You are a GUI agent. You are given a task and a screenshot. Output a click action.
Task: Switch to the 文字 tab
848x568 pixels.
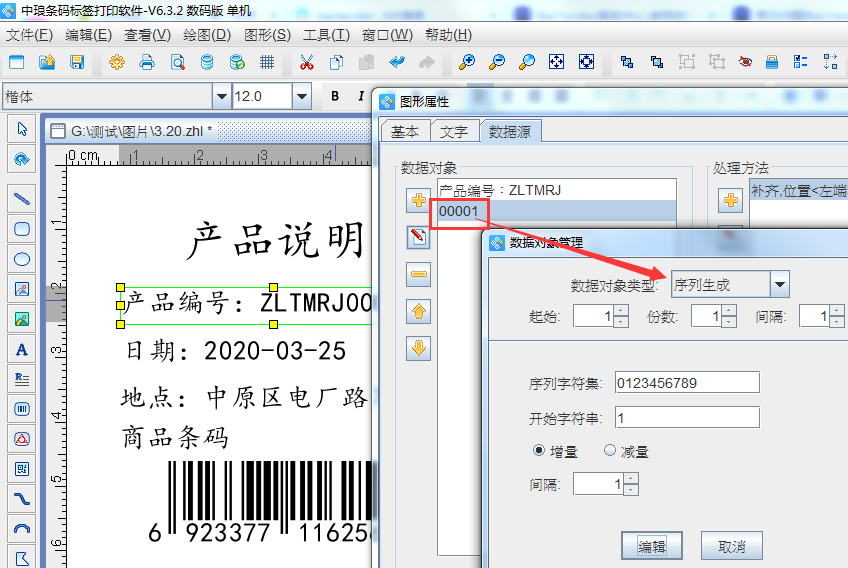tap(454, 131)
